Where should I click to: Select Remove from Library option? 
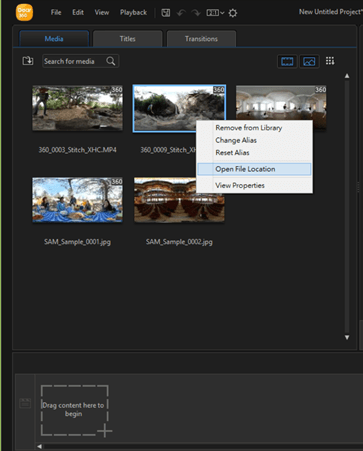(249, 128)
